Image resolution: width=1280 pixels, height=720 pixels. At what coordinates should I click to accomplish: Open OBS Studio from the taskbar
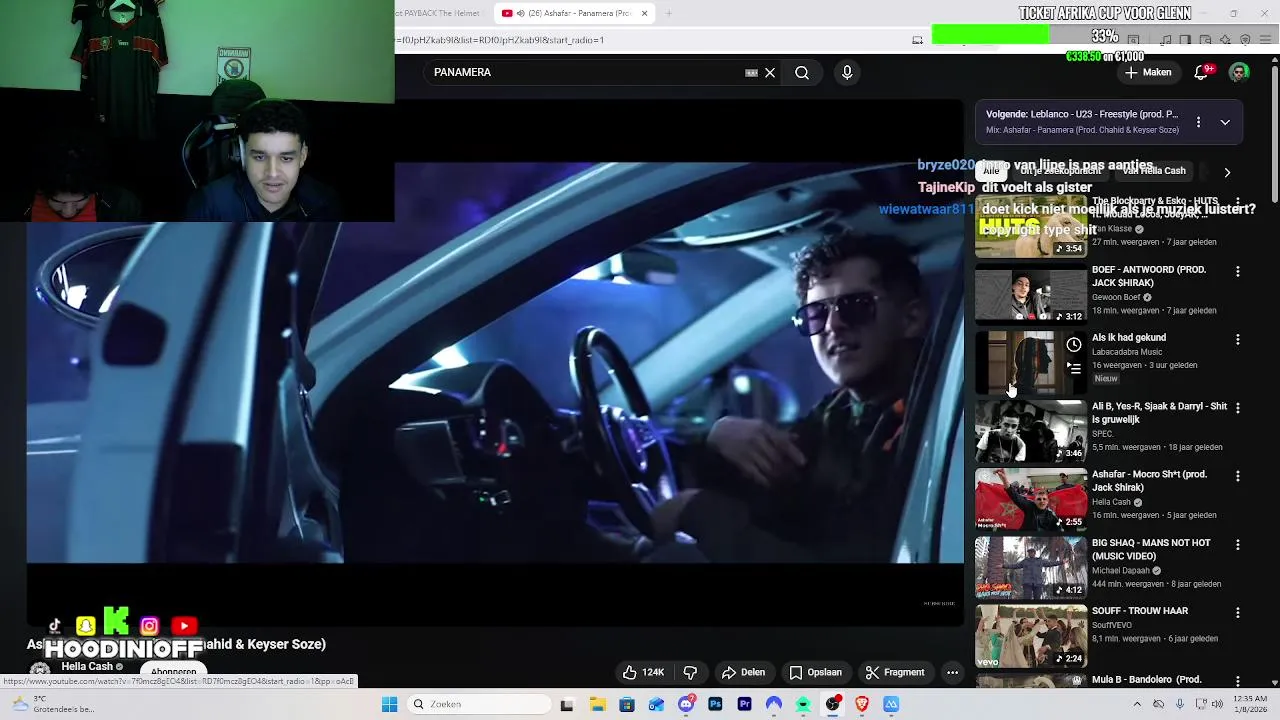832,704
